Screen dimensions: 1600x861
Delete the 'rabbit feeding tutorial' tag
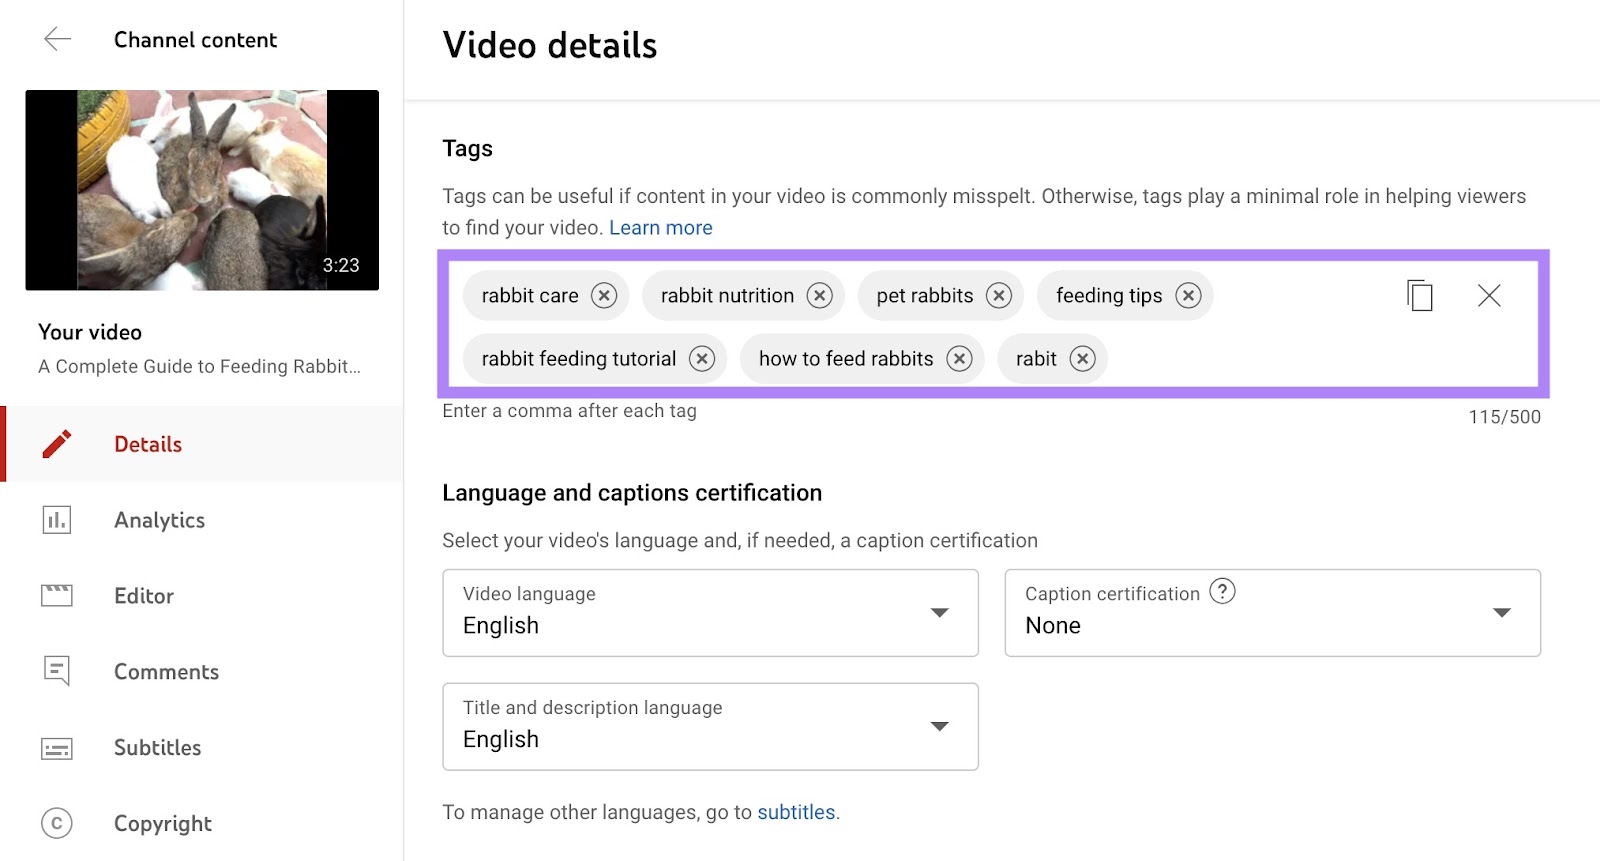(x=702, y=359)
